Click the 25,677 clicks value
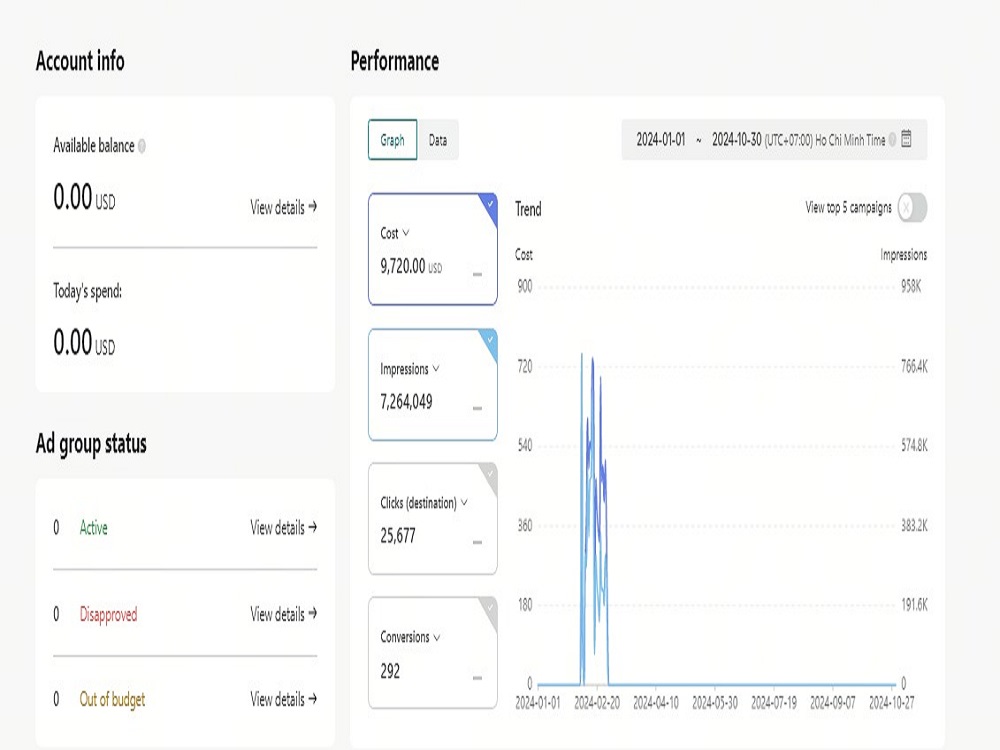The image size is (1000, 750). [398, 536]
